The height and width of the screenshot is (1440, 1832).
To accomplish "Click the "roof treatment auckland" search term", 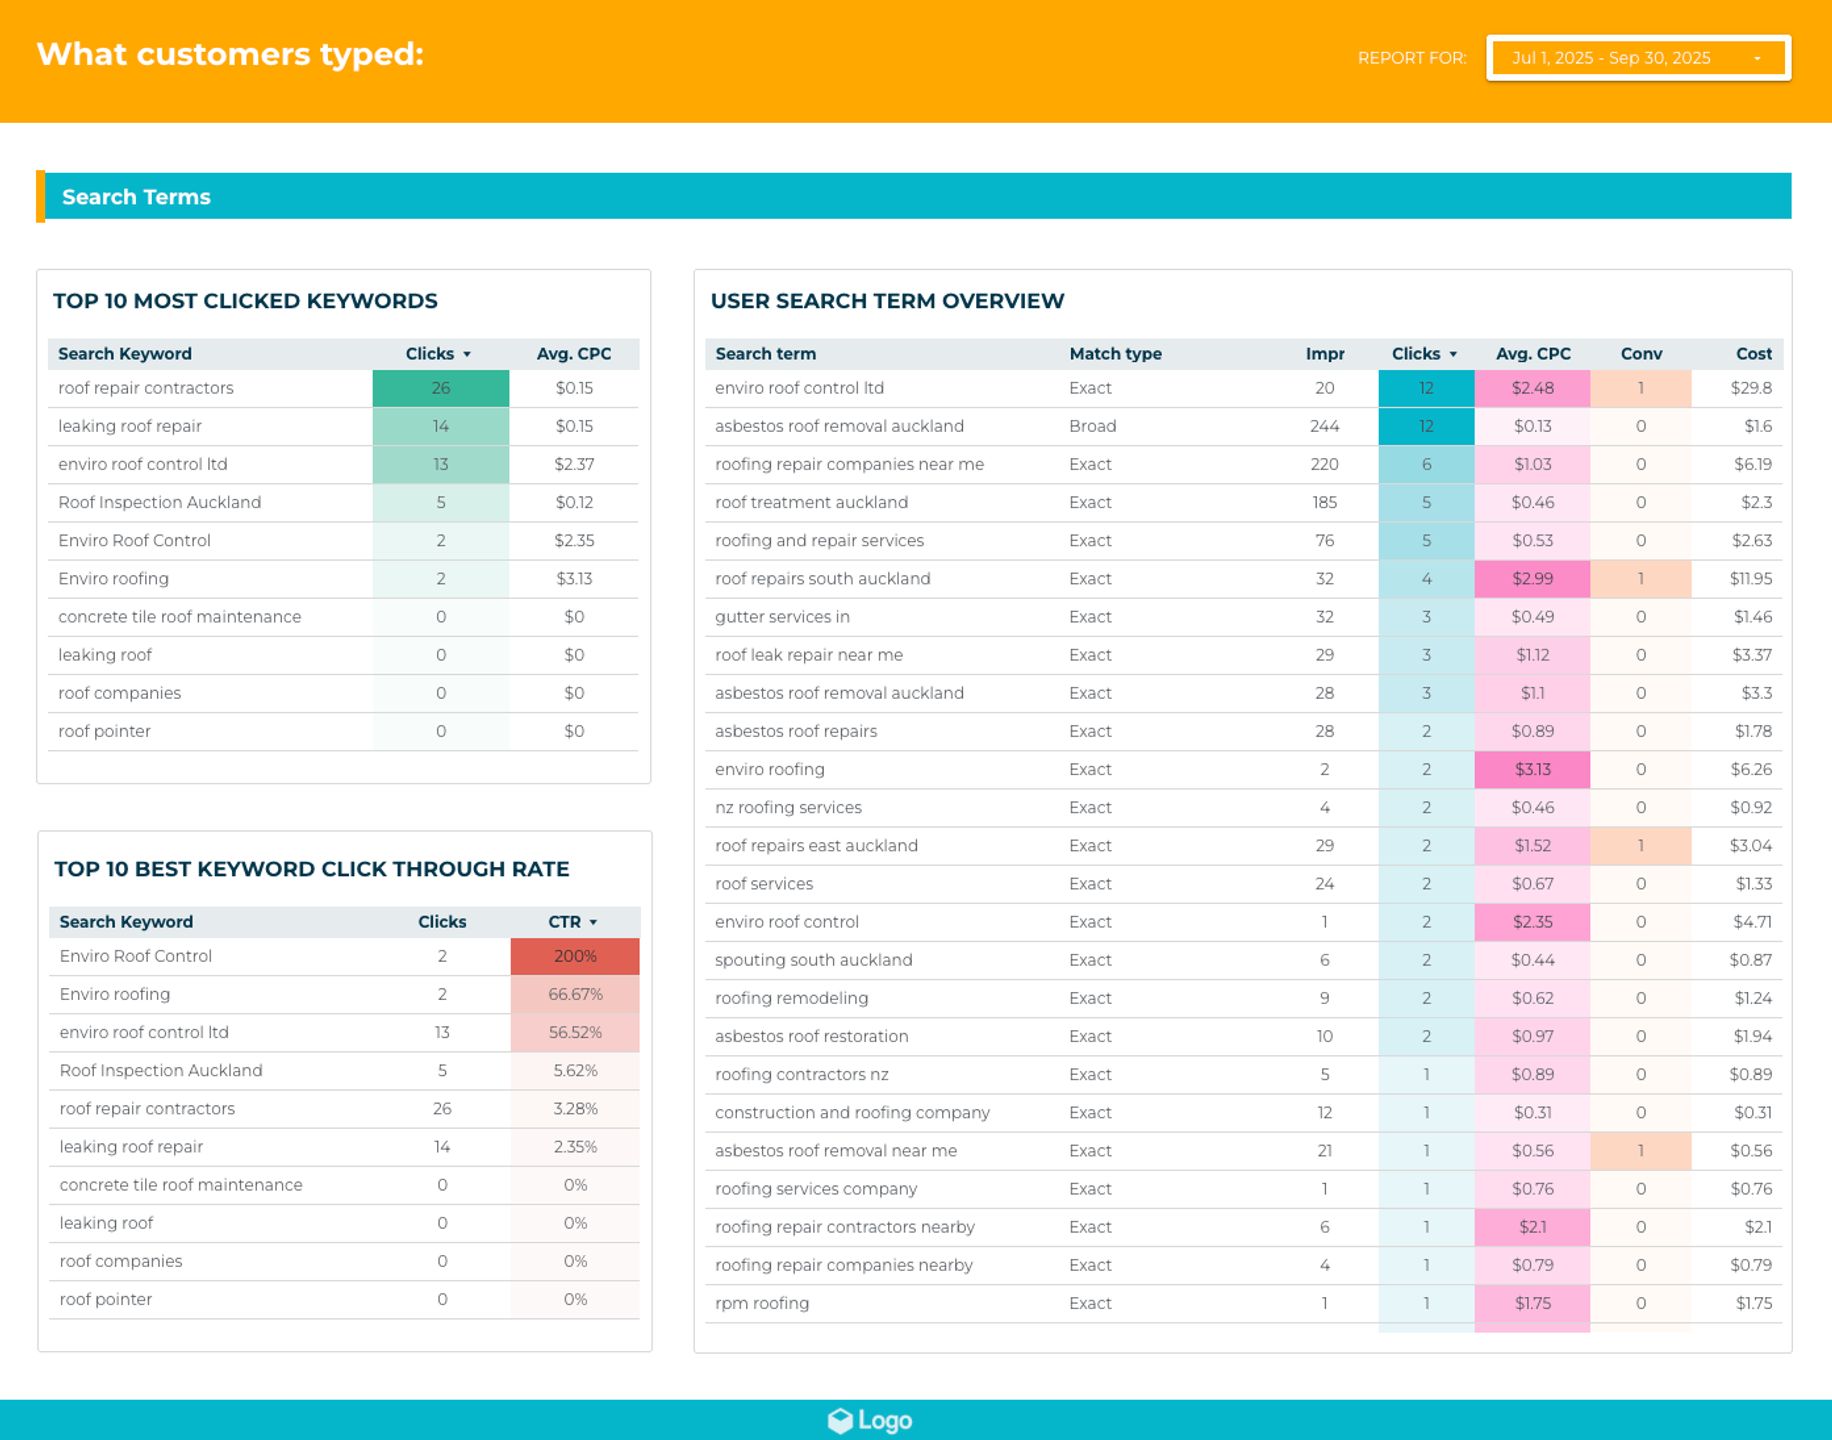I will point(811,502).
